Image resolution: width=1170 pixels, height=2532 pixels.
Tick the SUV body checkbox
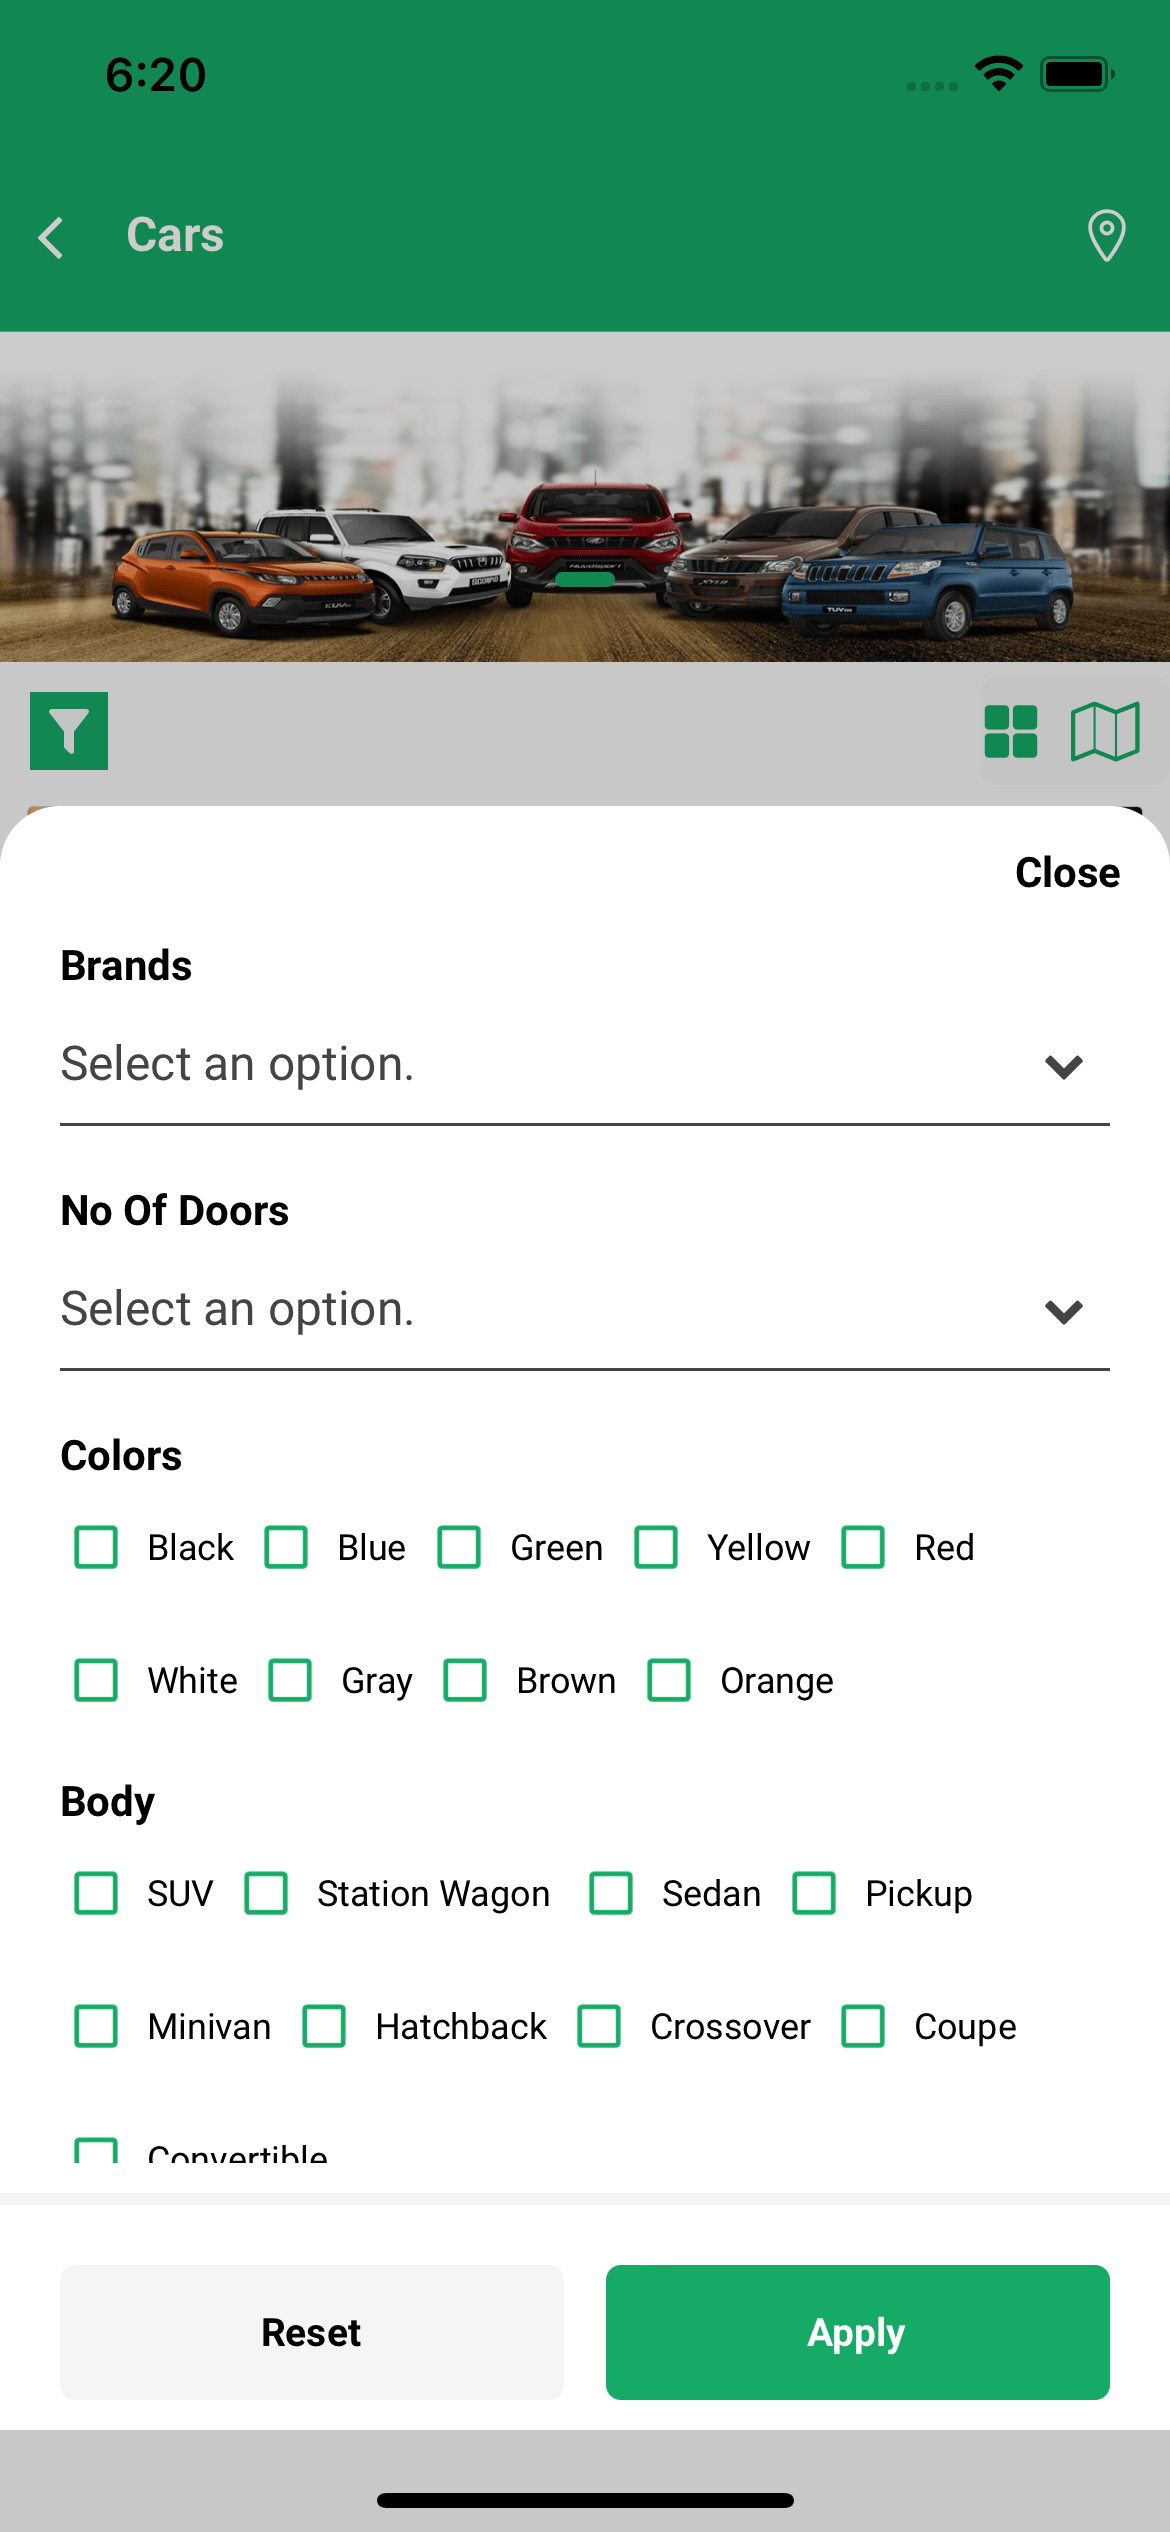coord(96,1893)
